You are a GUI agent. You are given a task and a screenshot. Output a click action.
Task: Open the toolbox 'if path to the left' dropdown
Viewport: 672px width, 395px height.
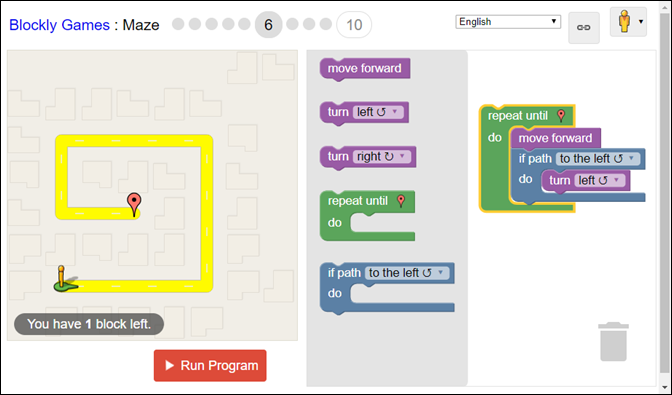[407, 273]
